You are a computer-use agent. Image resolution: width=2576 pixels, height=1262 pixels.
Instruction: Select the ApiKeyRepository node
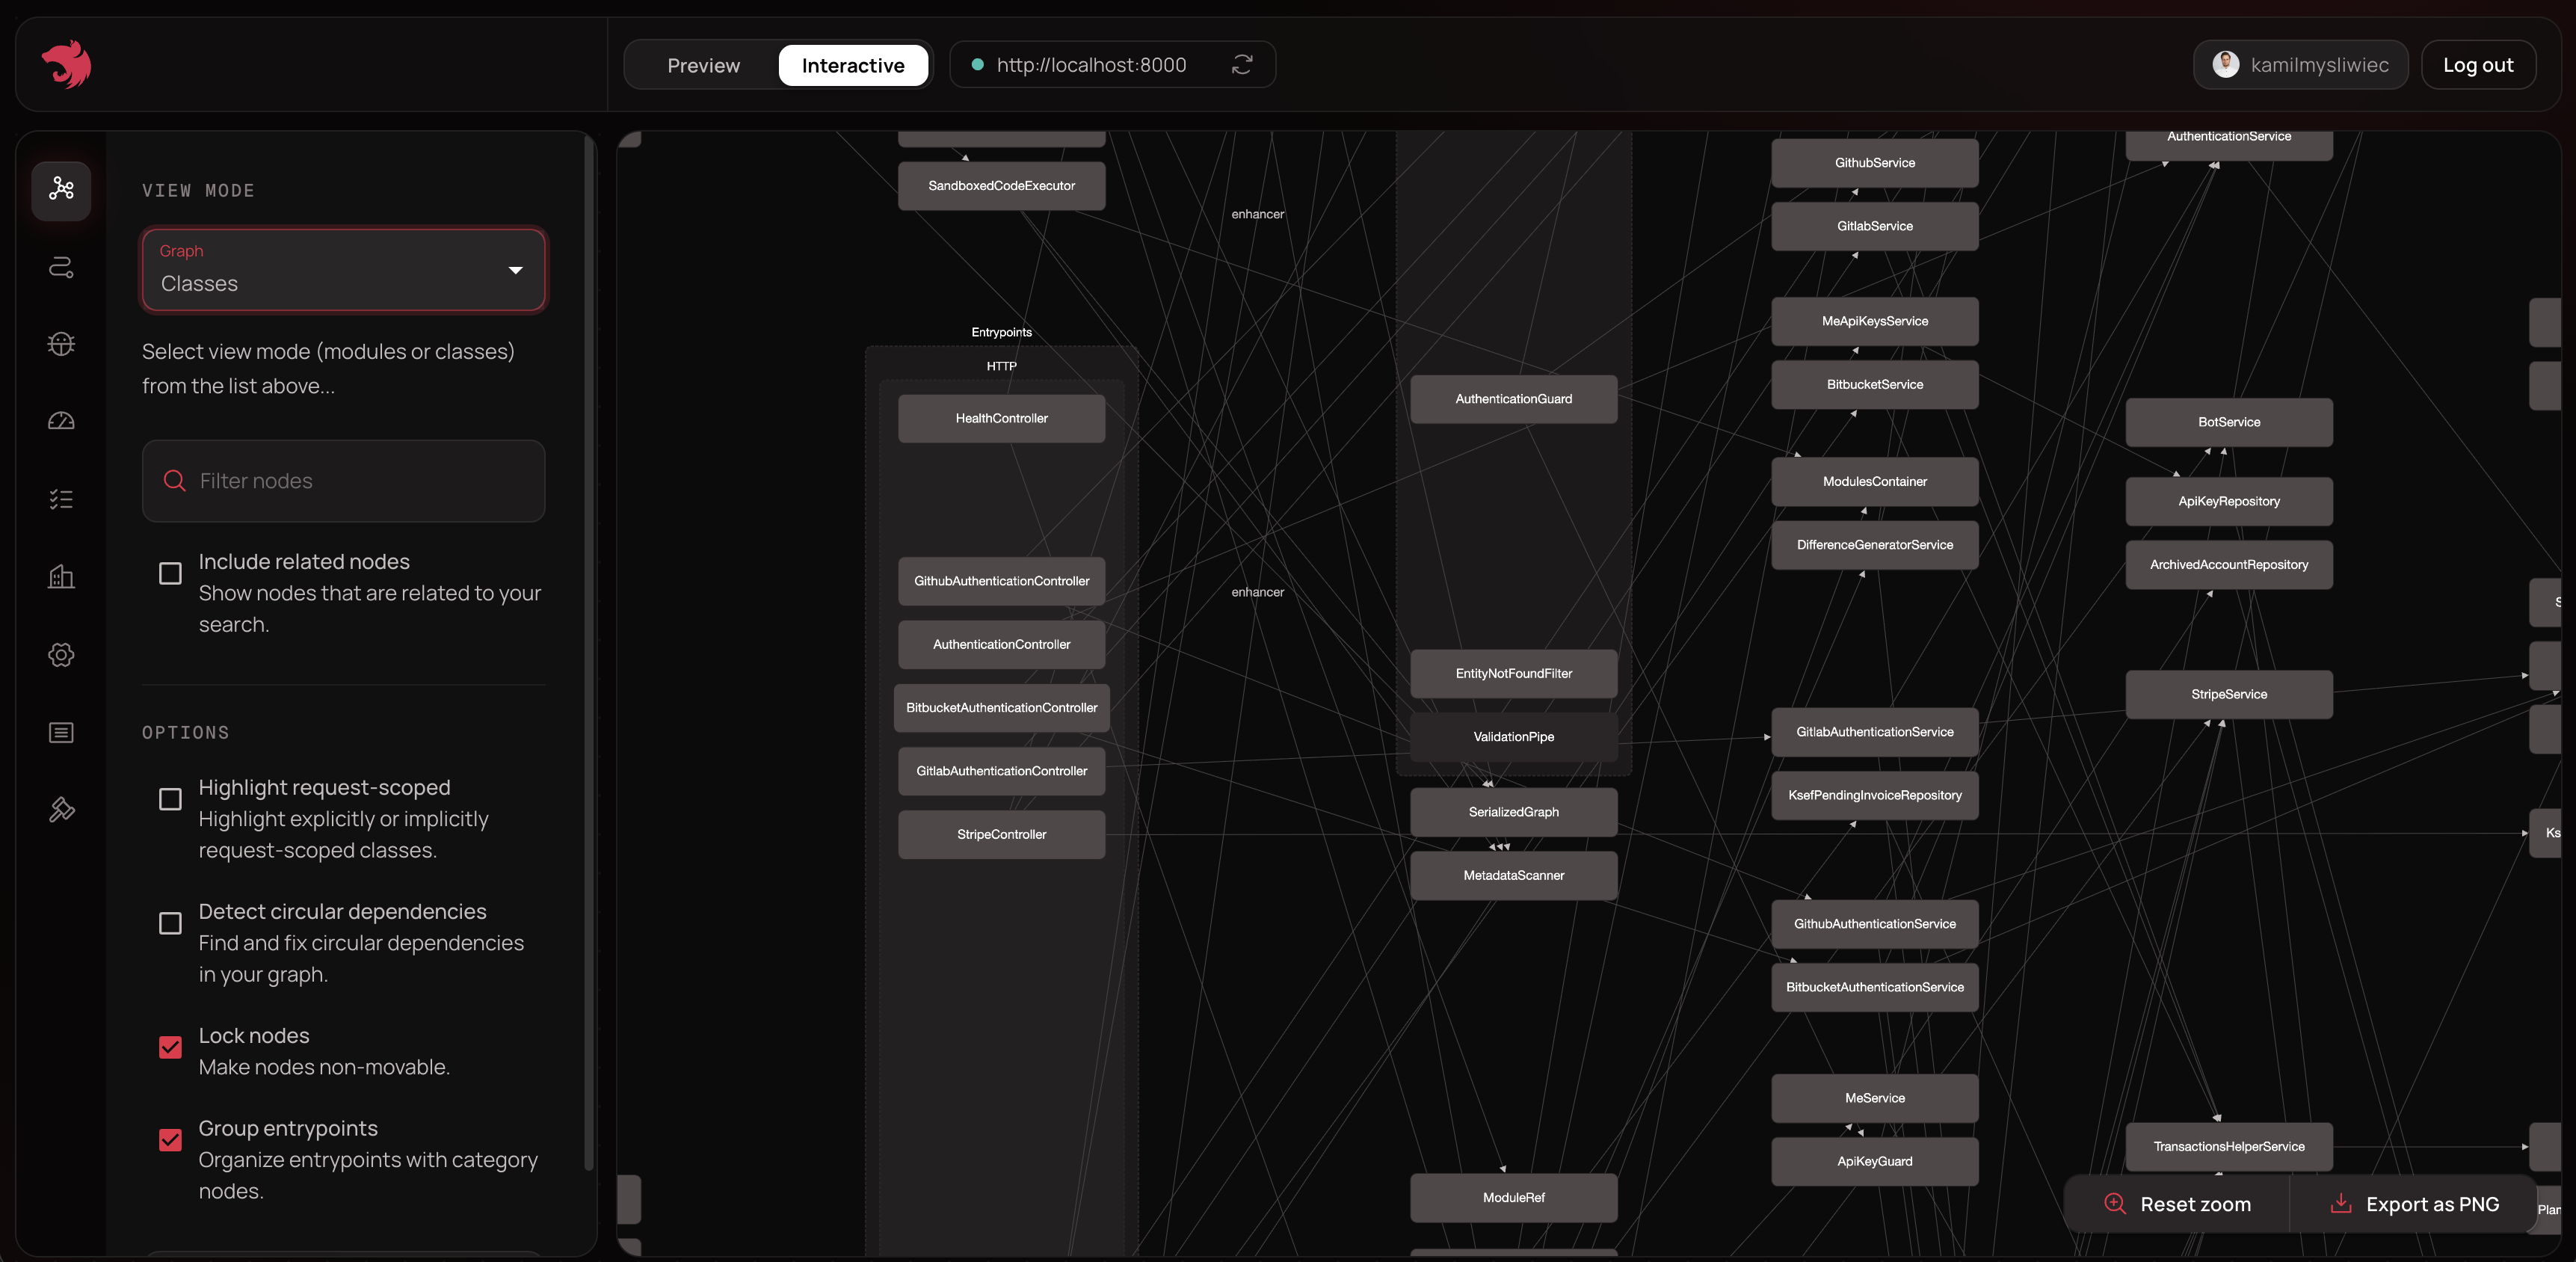coord(2229,502)
